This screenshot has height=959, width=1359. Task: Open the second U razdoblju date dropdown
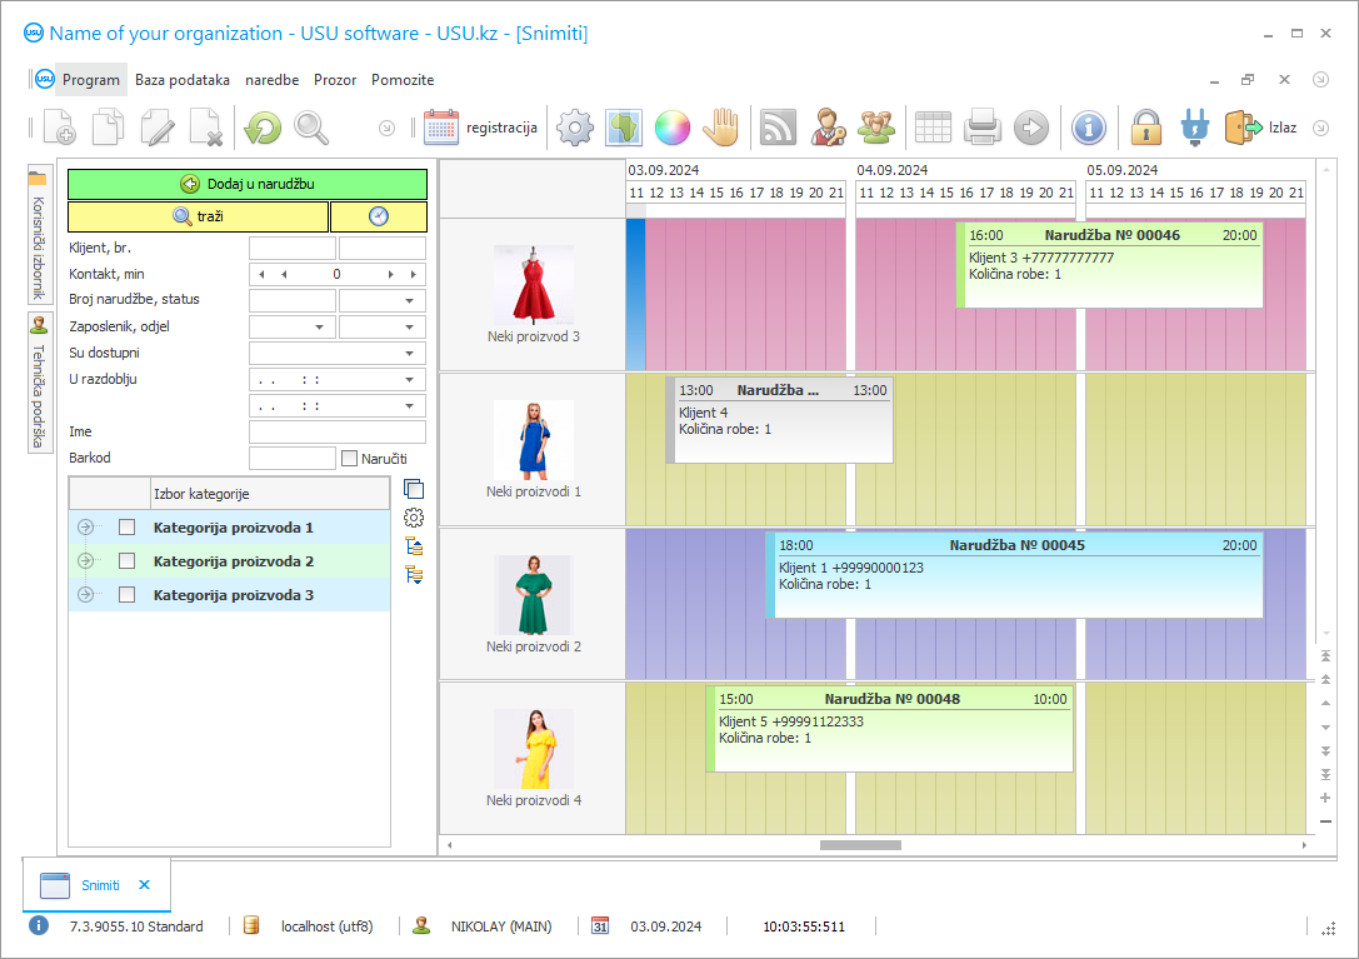pos(409,406)
